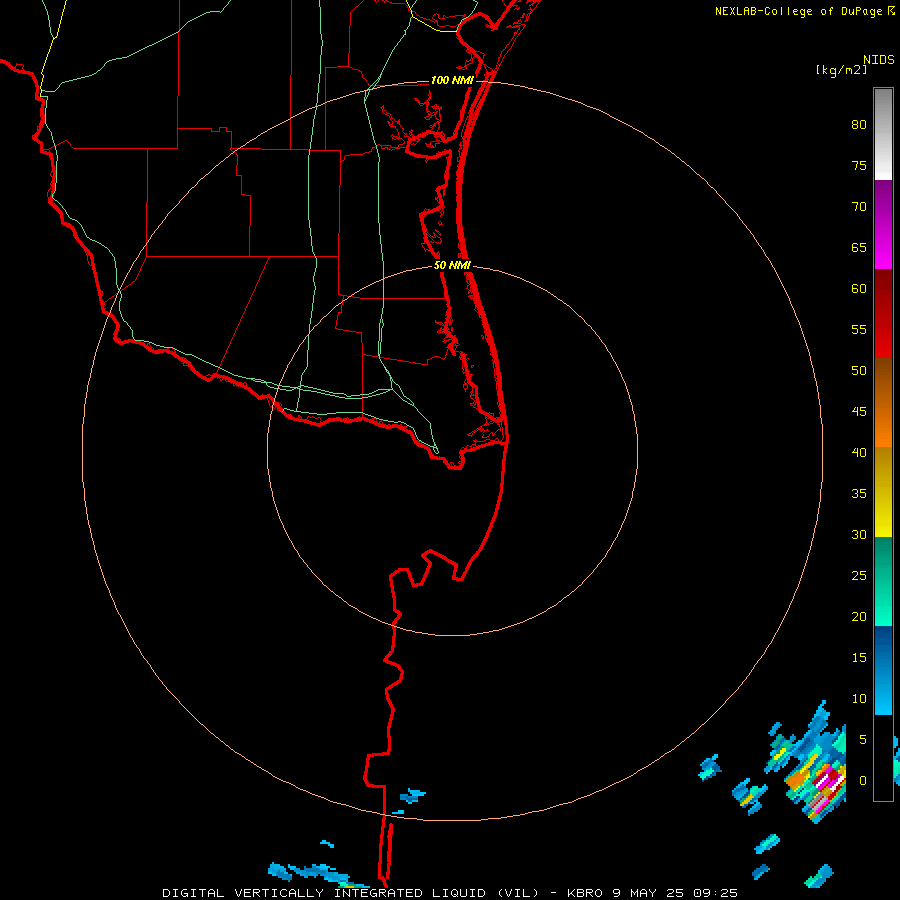
Task: Click the NIDS label above the scale
Action: 878,59
